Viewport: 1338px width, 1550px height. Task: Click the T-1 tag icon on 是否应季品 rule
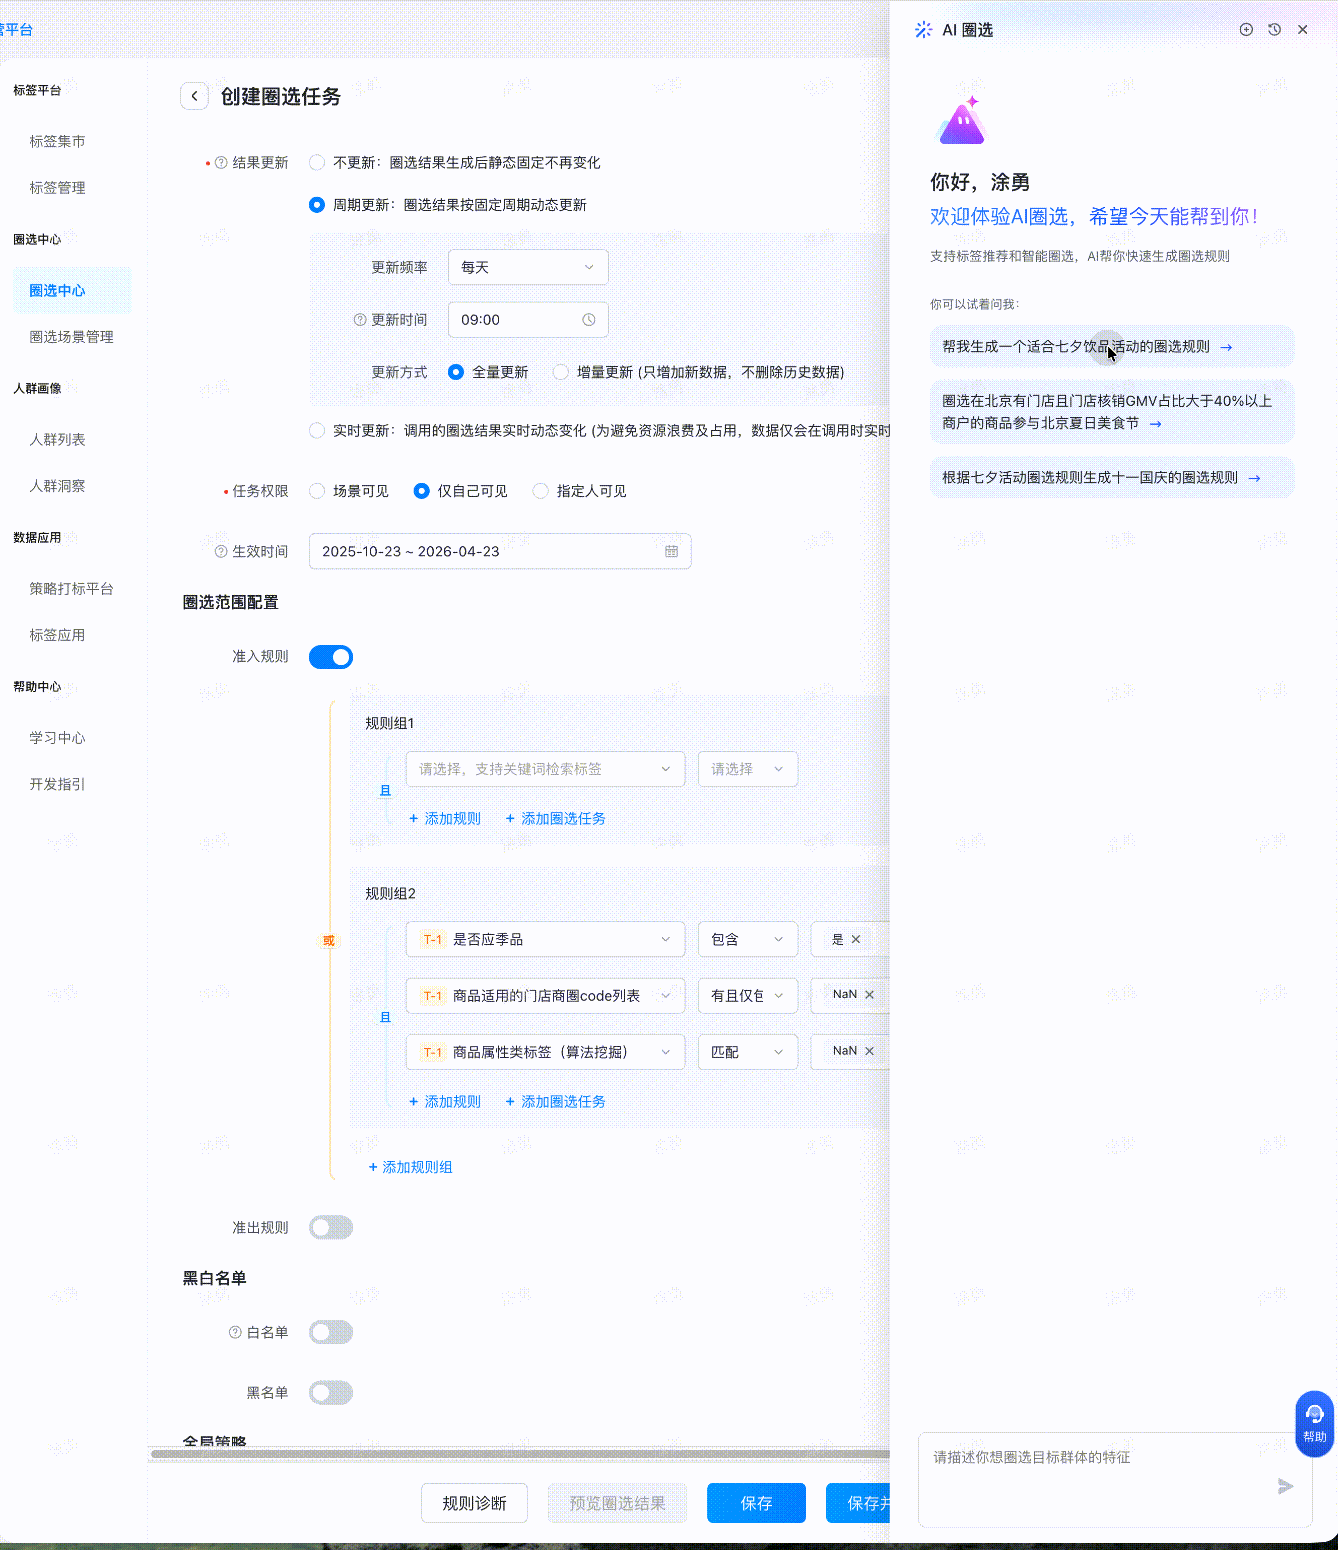[x=431, y=939]
